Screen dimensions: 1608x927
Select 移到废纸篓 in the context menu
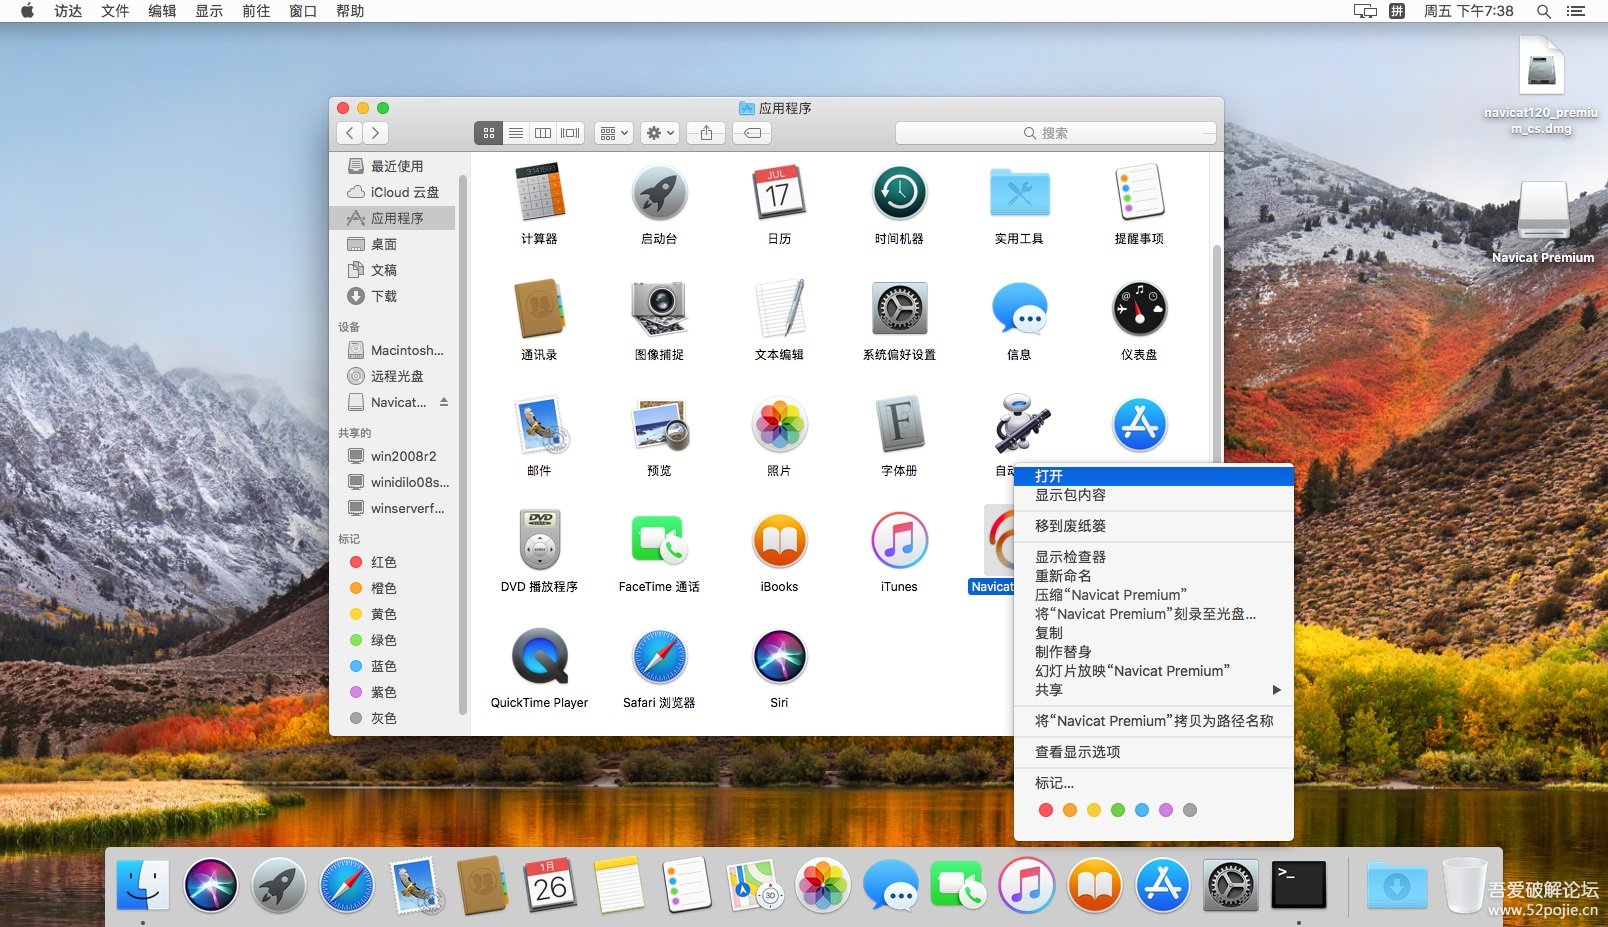tap(1154, 526)
